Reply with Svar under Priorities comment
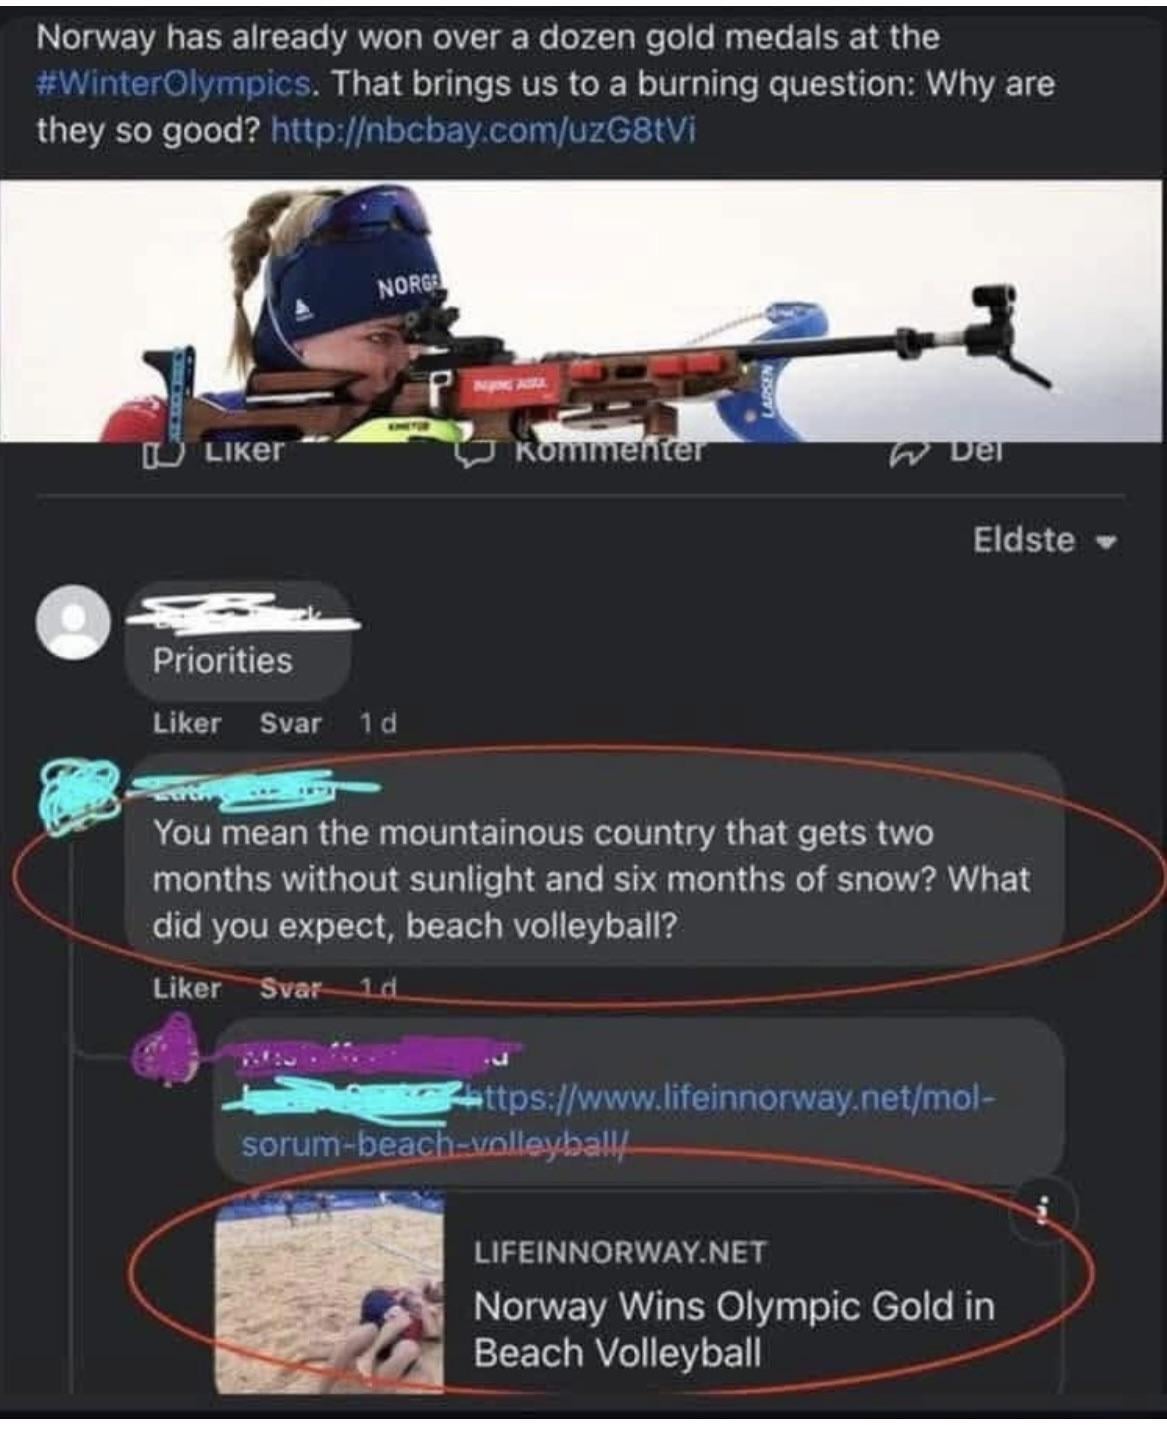This screenshot has height=1453, width=1167. pyautogui.click(x=290, y=722)
